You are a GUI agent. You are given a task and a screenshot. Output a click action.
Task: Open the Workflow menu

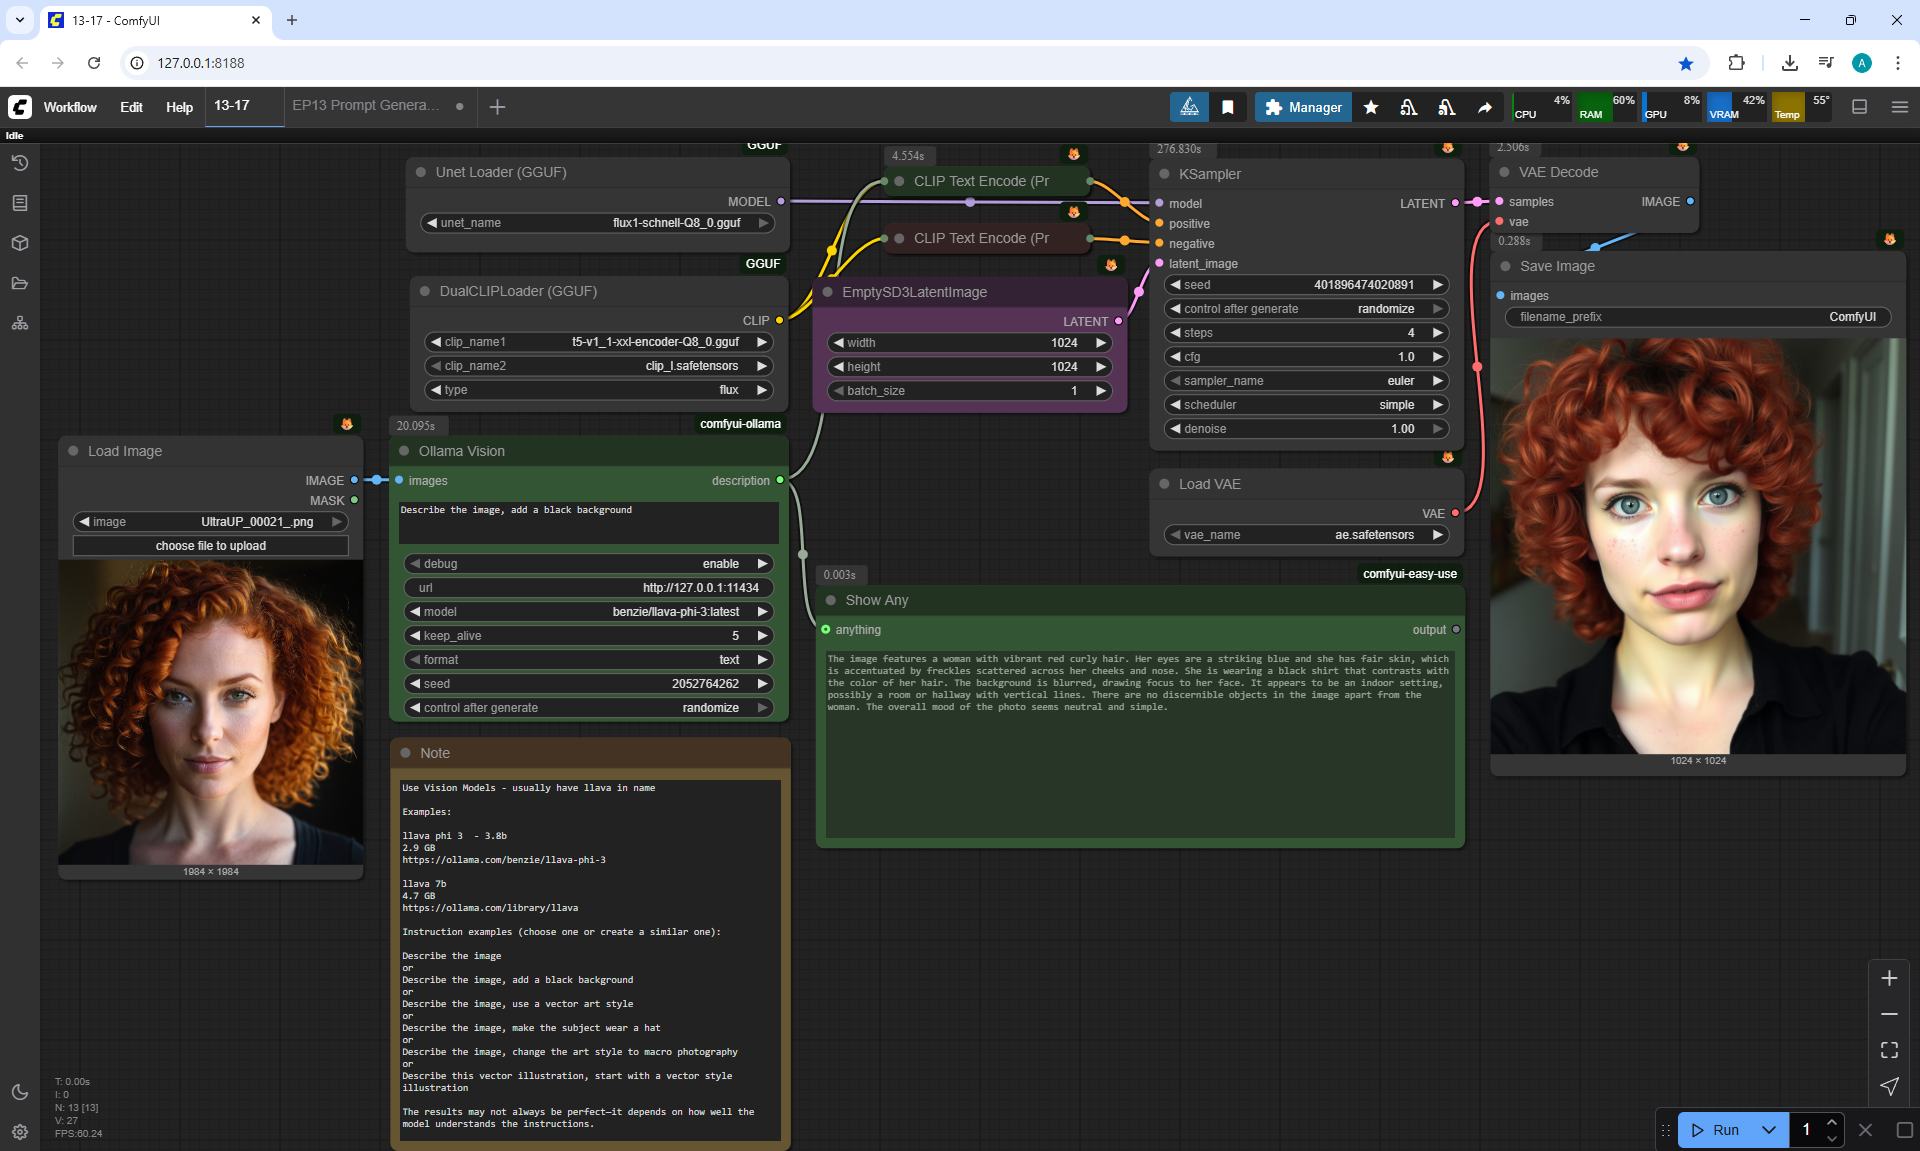[70, 107]
